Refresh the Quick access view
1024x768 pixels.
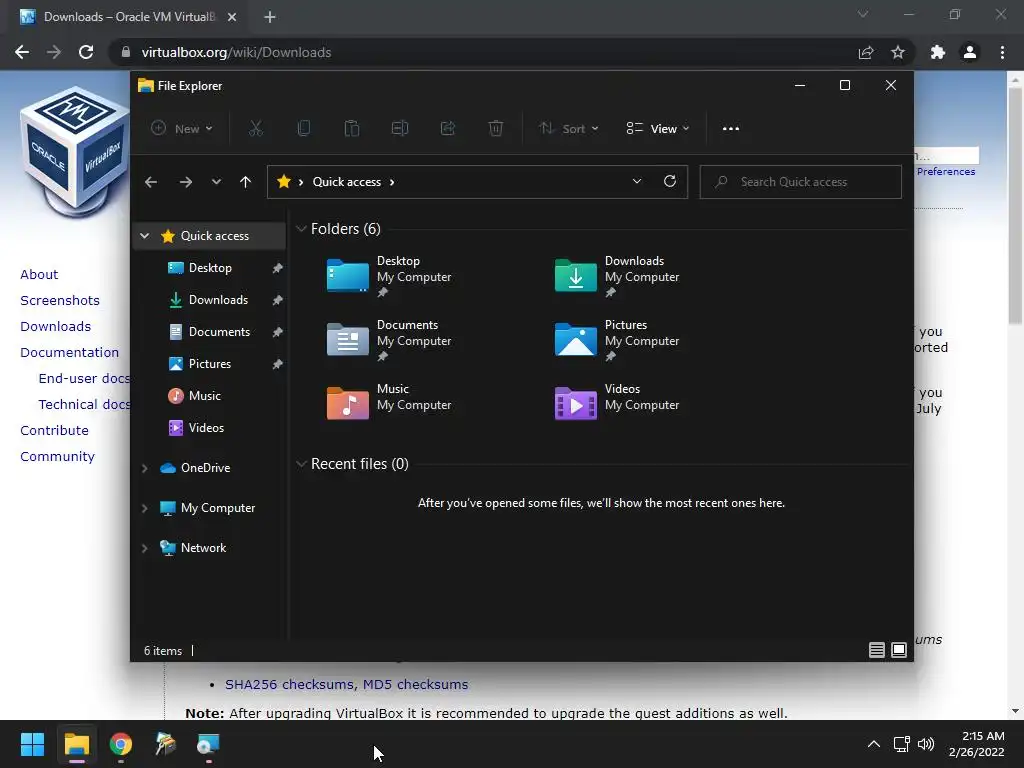click(x=669, y=182)
